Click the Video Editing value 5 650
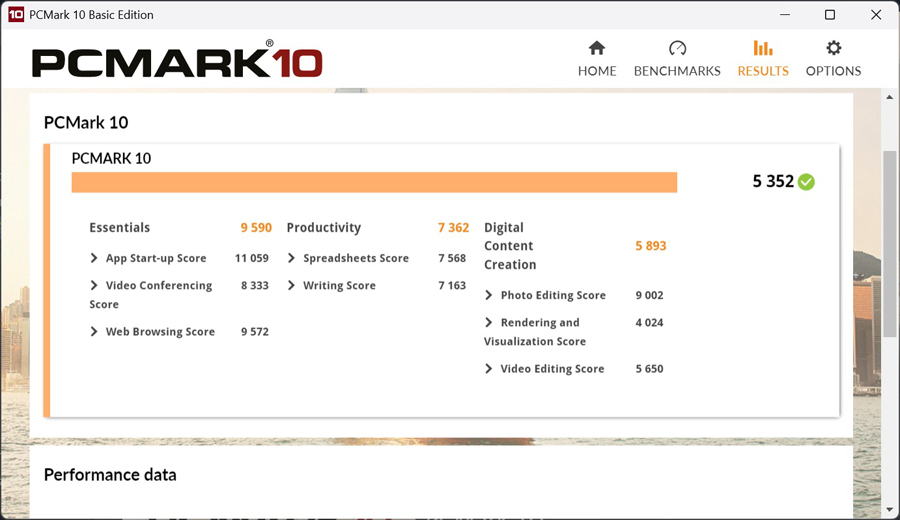The width and height of the screenshot is (900, 520). point(649,368)
